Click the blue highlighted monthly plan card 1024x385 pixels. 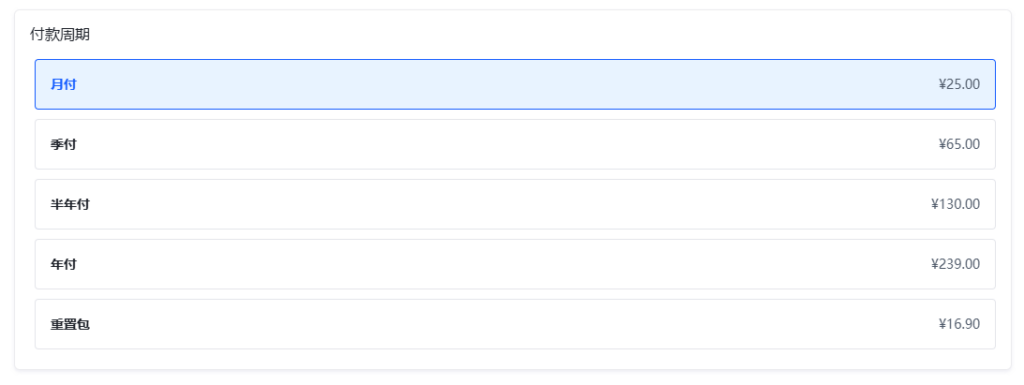tap(515, 84)
